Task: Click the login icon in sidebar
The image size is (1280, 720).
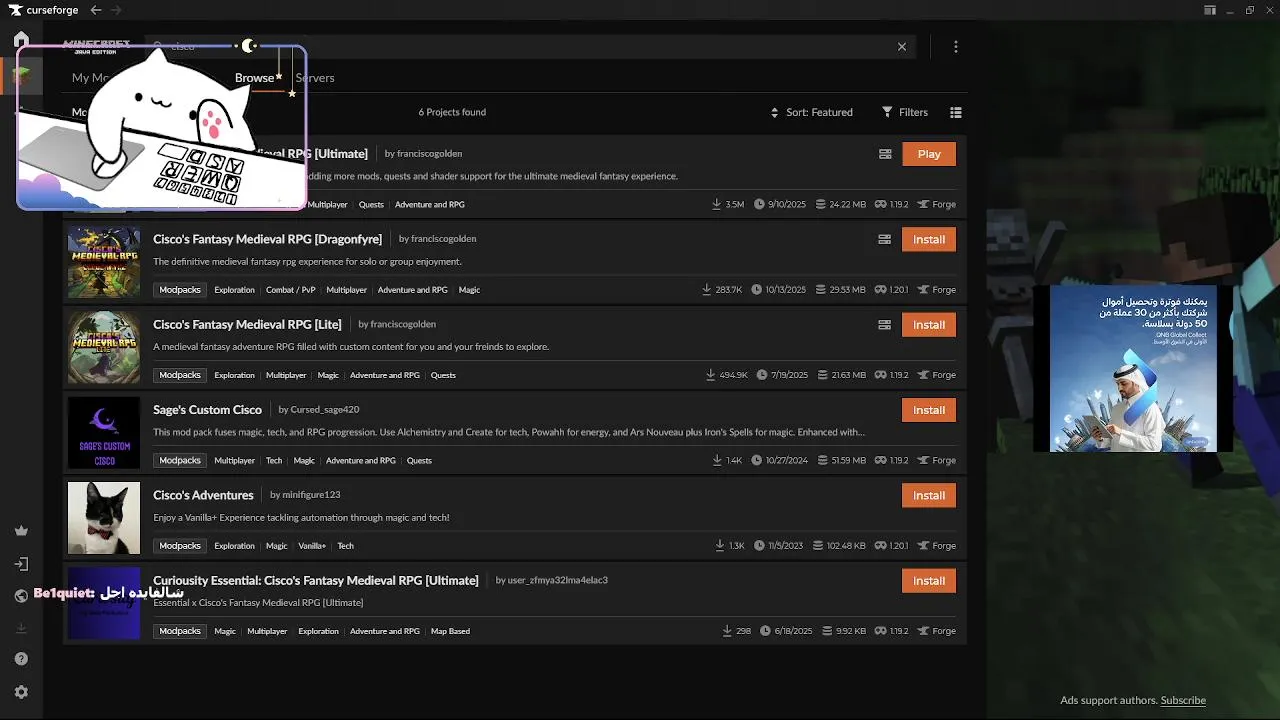Action: pyautogui.click(x=21, y=564)
